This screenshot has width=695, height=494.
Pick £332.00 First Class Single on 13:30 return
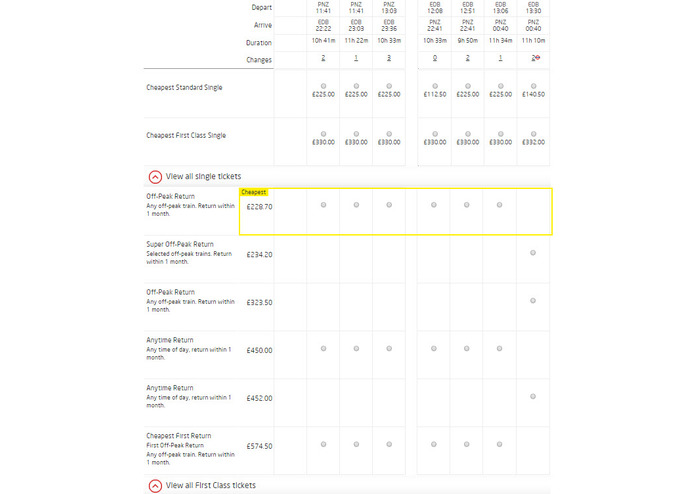(x=533, y=134)
